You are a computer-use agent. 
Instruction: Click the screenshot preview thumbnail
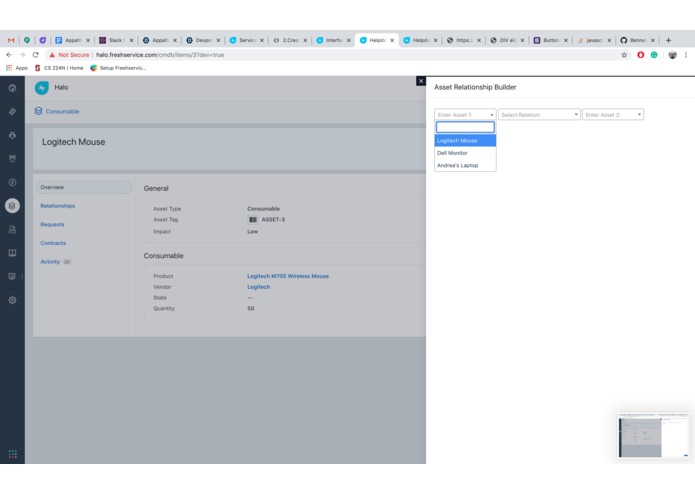pos(653,435)
